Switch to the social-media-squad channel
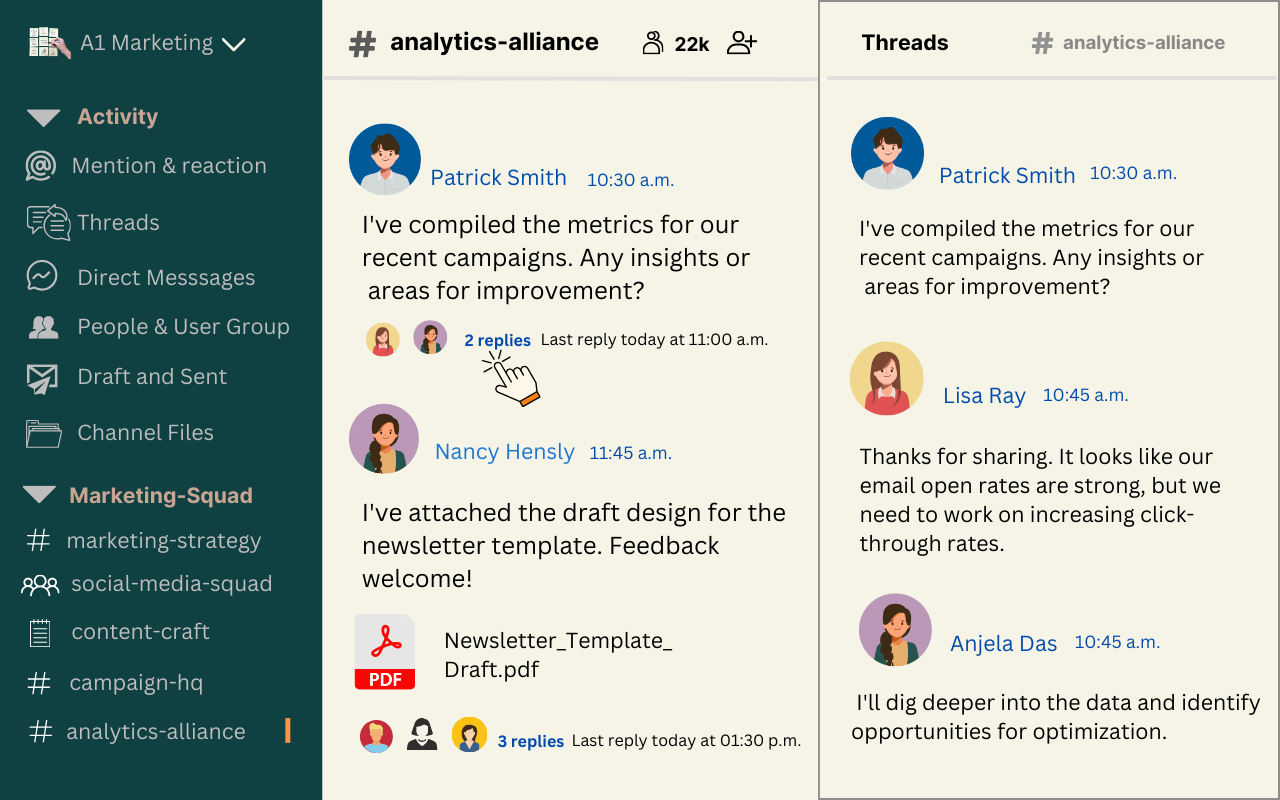The image size is (1280, 800). pyautogui.click(x=171, y=584)
